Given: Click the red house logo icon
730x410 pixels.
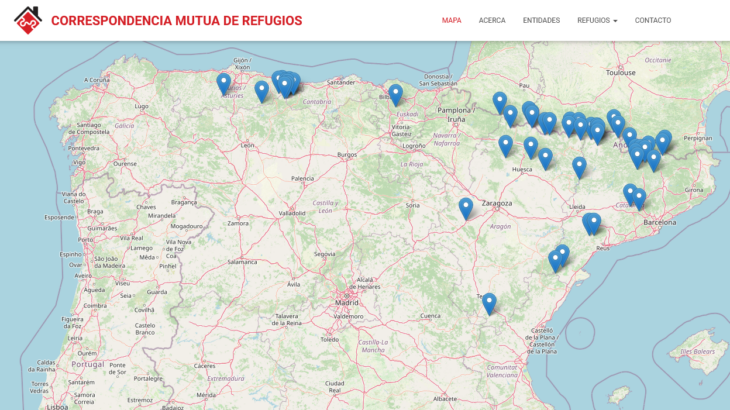Looking at the screenshot, I should (x=28, y=20).
